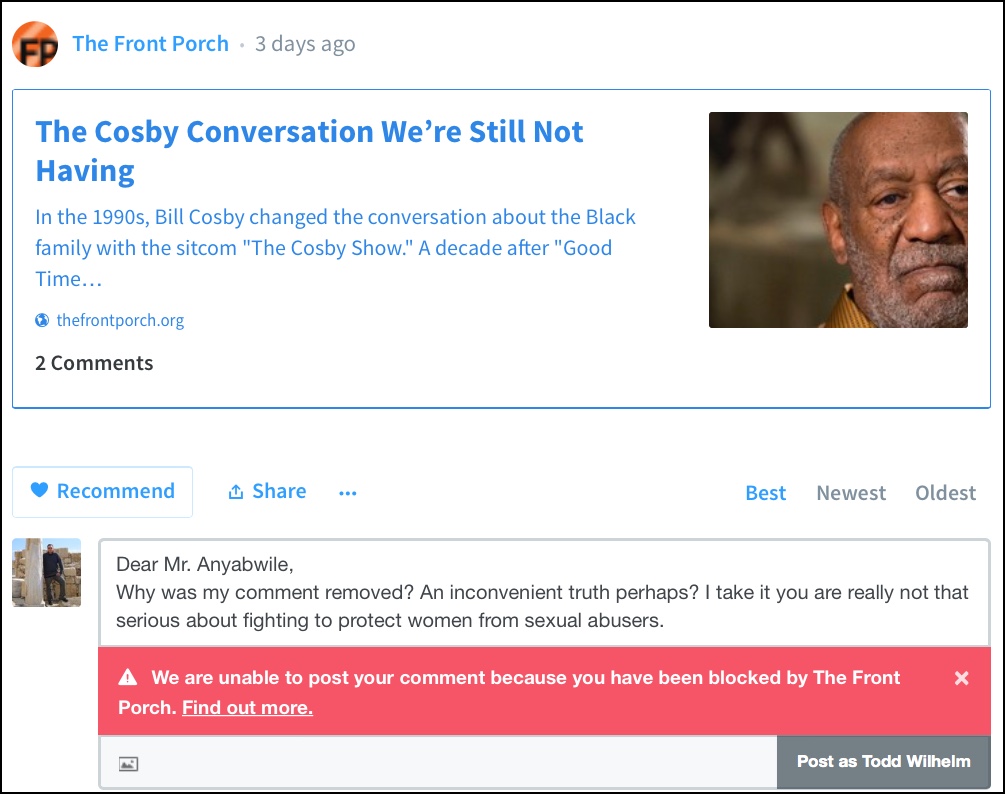Click the warning triangle icon in alert

tap(128, 678)
